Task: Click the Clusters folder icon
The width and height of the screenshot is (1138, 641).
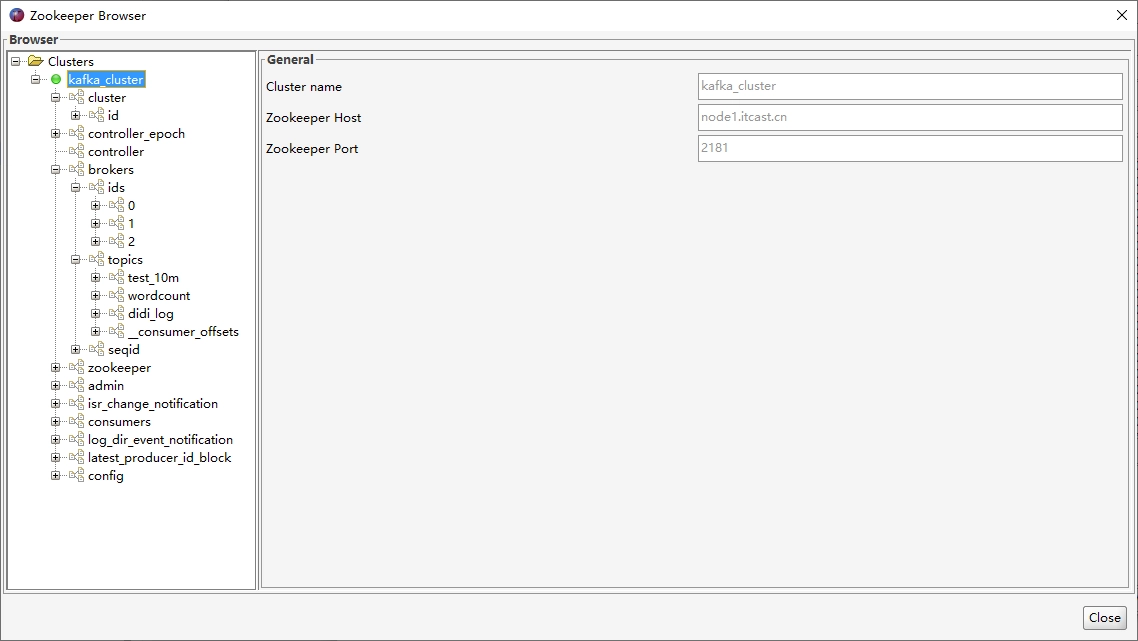Action: 36,61
